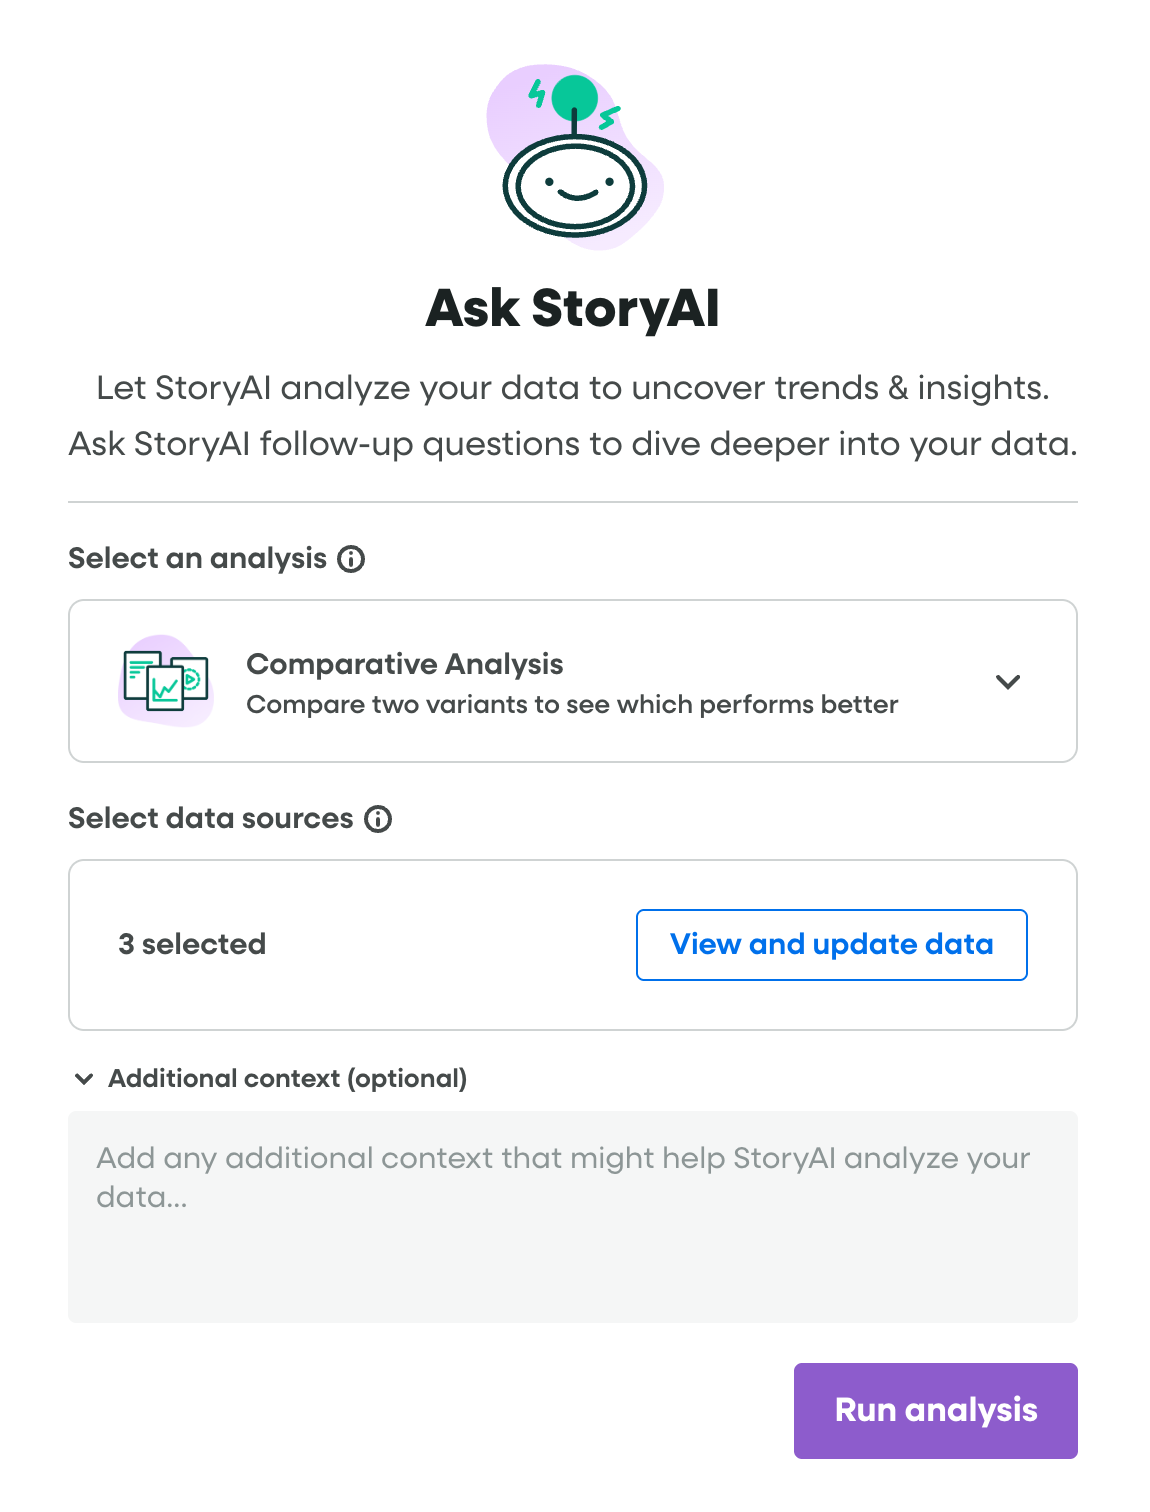The image size is (1150, 1512).
Task: Click the divider line below the description
Action: tap(572, 502)
